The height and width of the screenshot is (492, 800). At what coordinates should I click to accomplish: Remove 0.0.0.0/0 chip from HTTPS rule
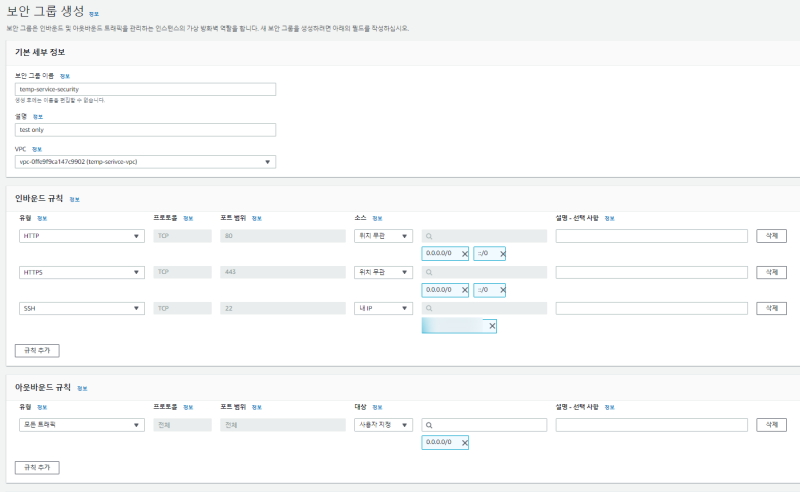(464, 290)
